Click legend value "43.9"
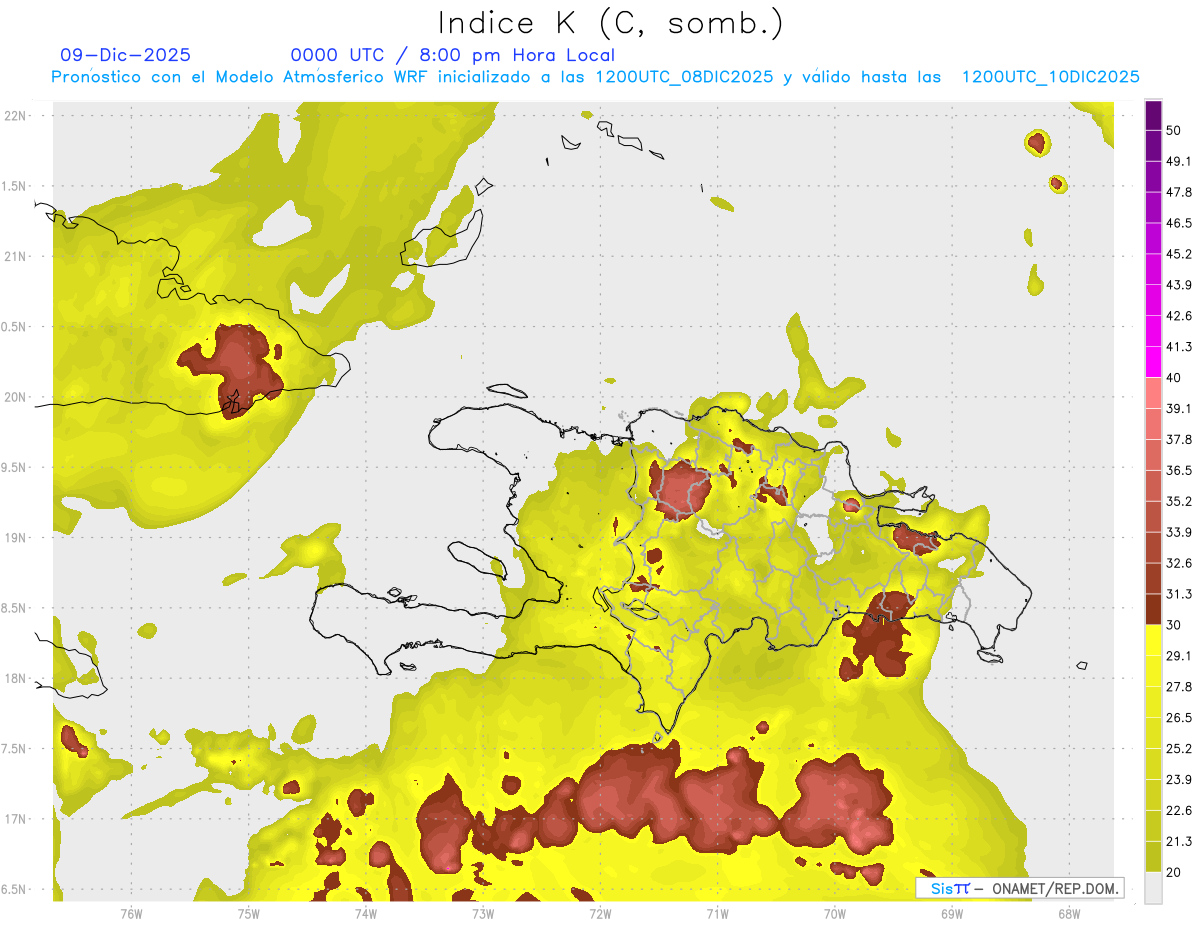The width and height of the screenshot is (1200, 927). (x=1179, y=285)
